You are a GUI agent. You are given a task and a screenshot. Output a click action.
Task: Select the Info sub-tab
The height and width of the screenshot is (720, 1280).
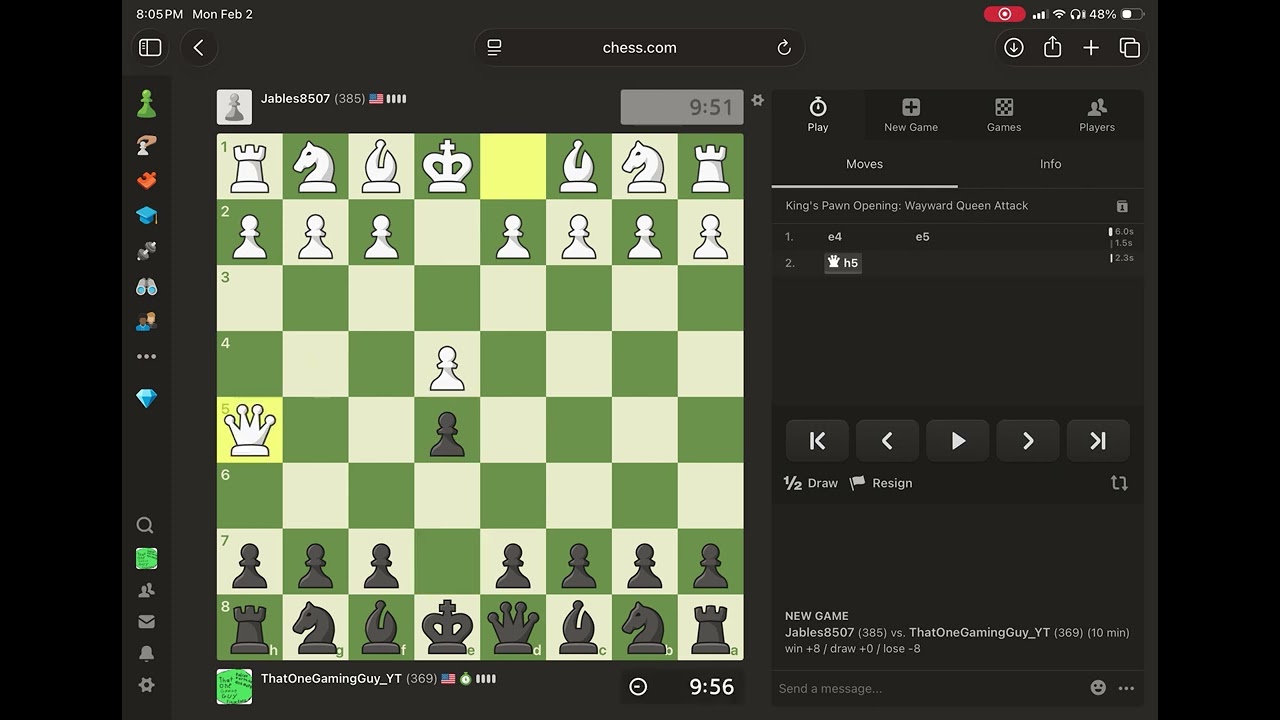click(1050, 164)
